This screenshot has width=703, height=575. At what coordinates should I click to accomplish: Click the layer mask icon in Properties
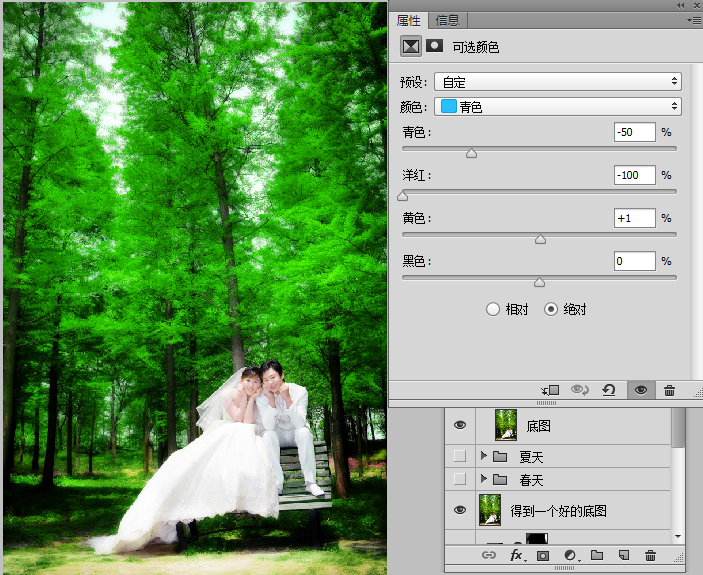tap(434, 46)
